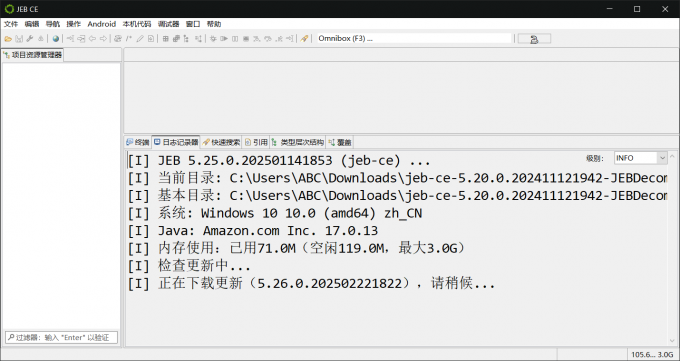Click the comment slash-asterisk toolbar icon

pos(129,39)
